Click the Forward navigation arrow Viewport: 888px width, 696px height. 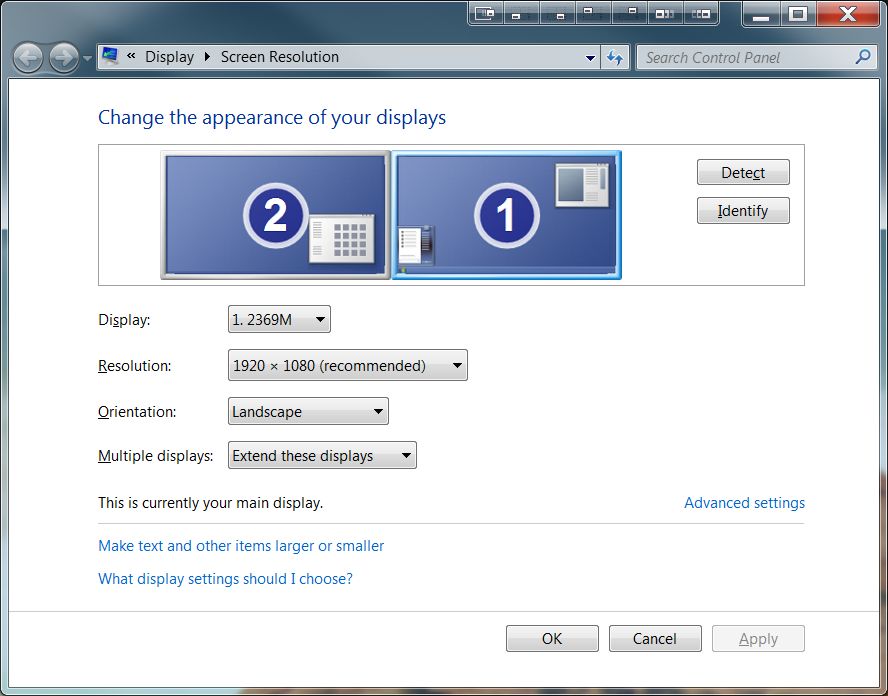click(x=63, y=58)
